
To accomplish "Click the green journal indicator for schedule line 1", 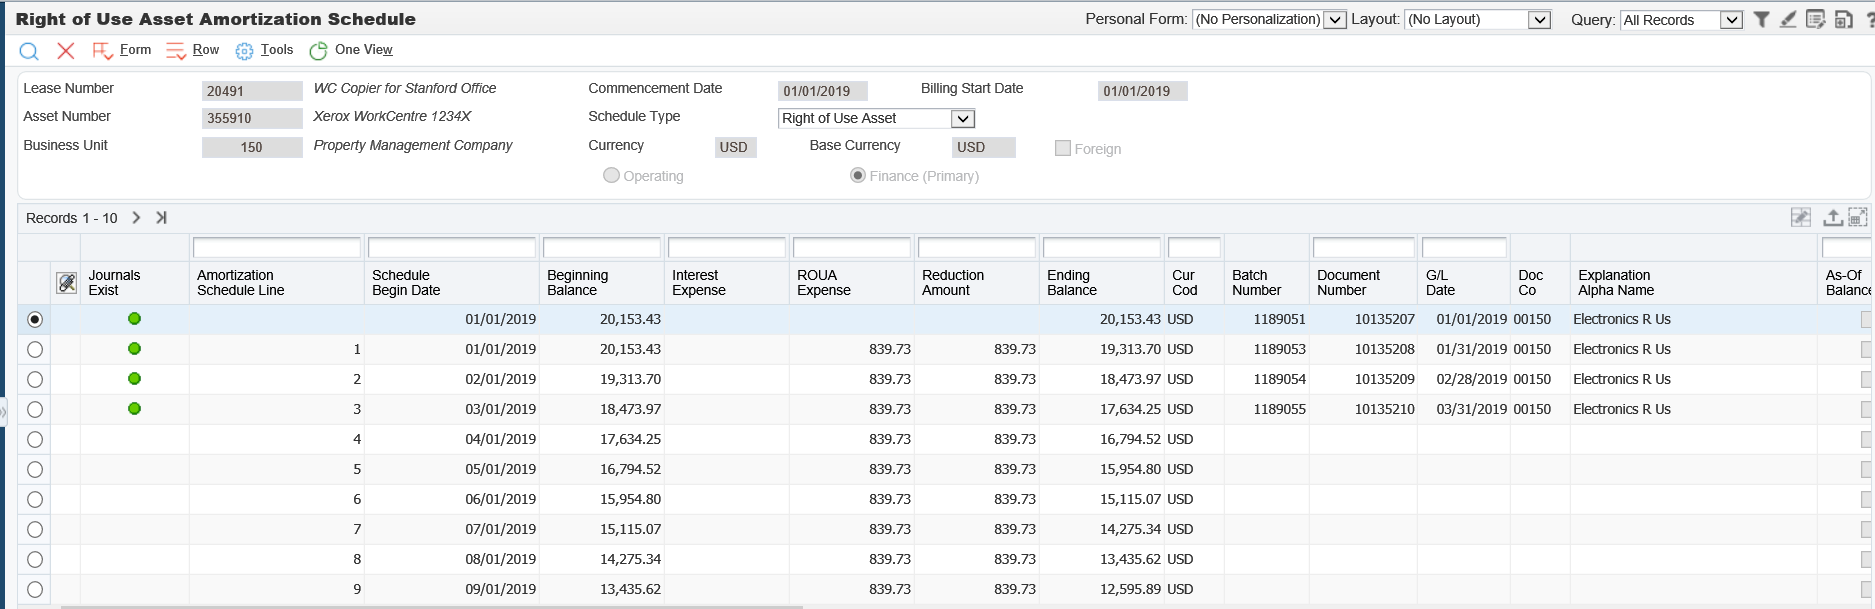I will click(x=134, y=348).
